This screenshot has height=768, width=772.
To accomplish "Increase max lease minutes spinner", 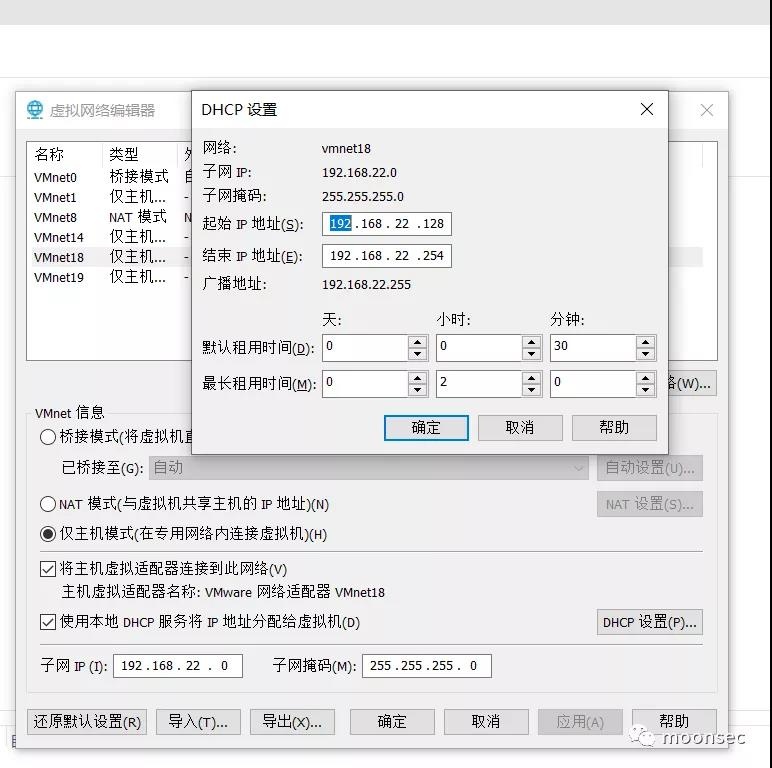I will (x=645, y=378).
